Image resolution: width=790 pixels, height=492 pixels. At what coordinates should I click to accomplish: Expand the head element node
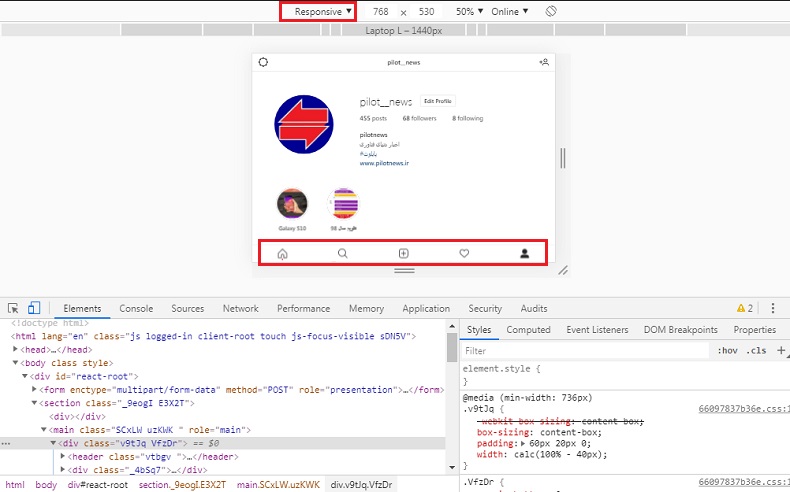(15, 349)
